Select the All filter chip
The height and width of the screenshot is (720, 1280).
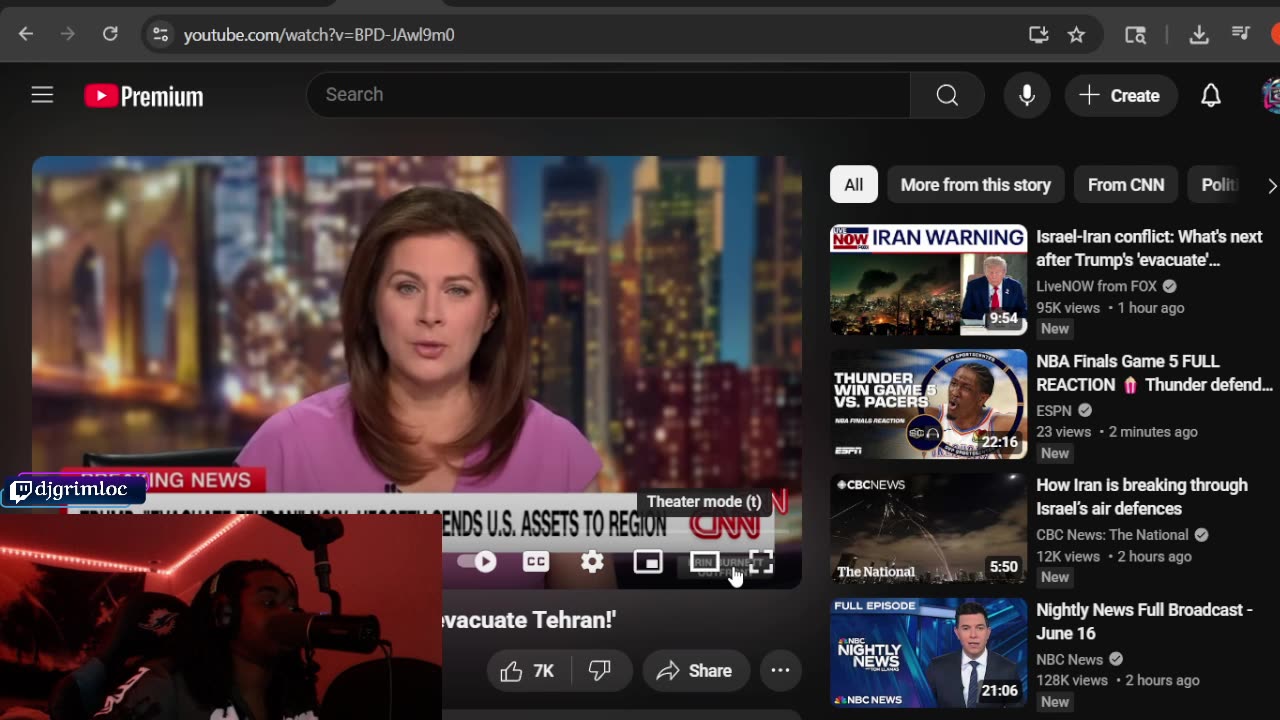[853, 185]
